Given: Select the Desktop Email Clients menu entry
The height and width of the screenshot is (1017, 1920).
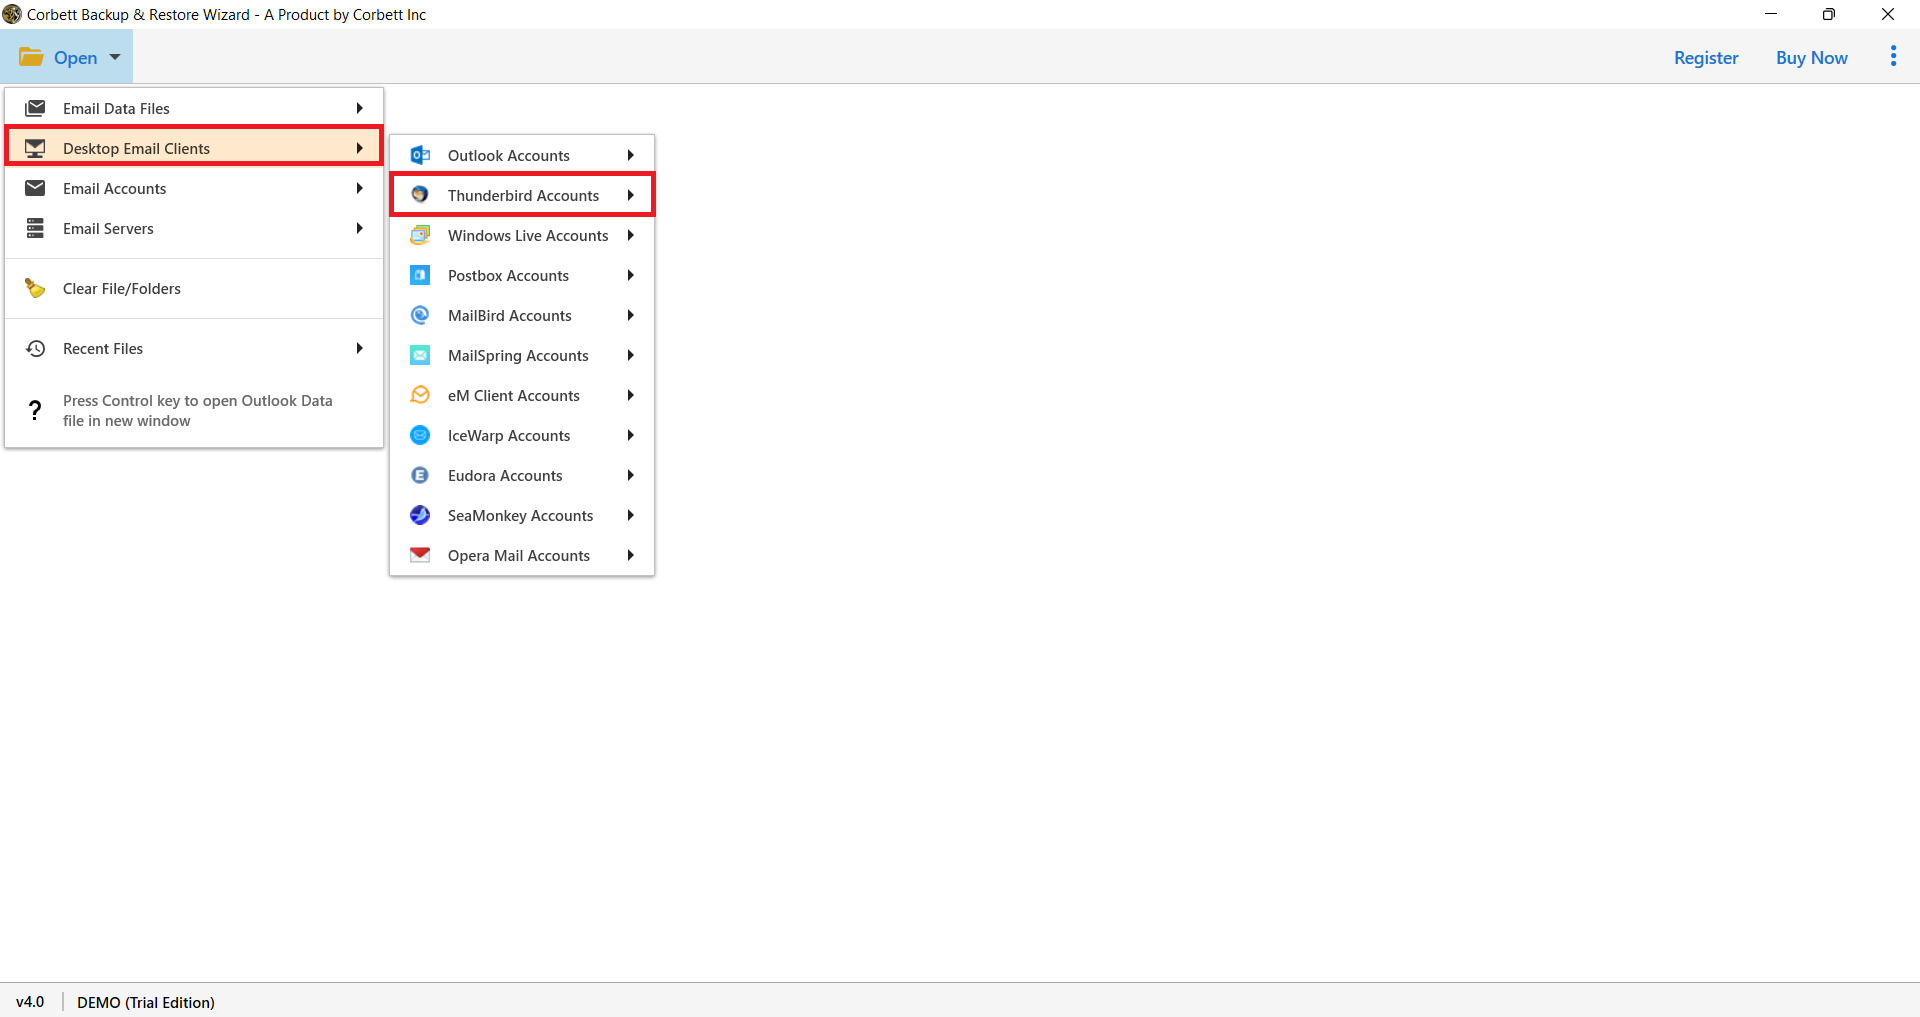Looking at the screenshot, I should click(x=194, y=148).
